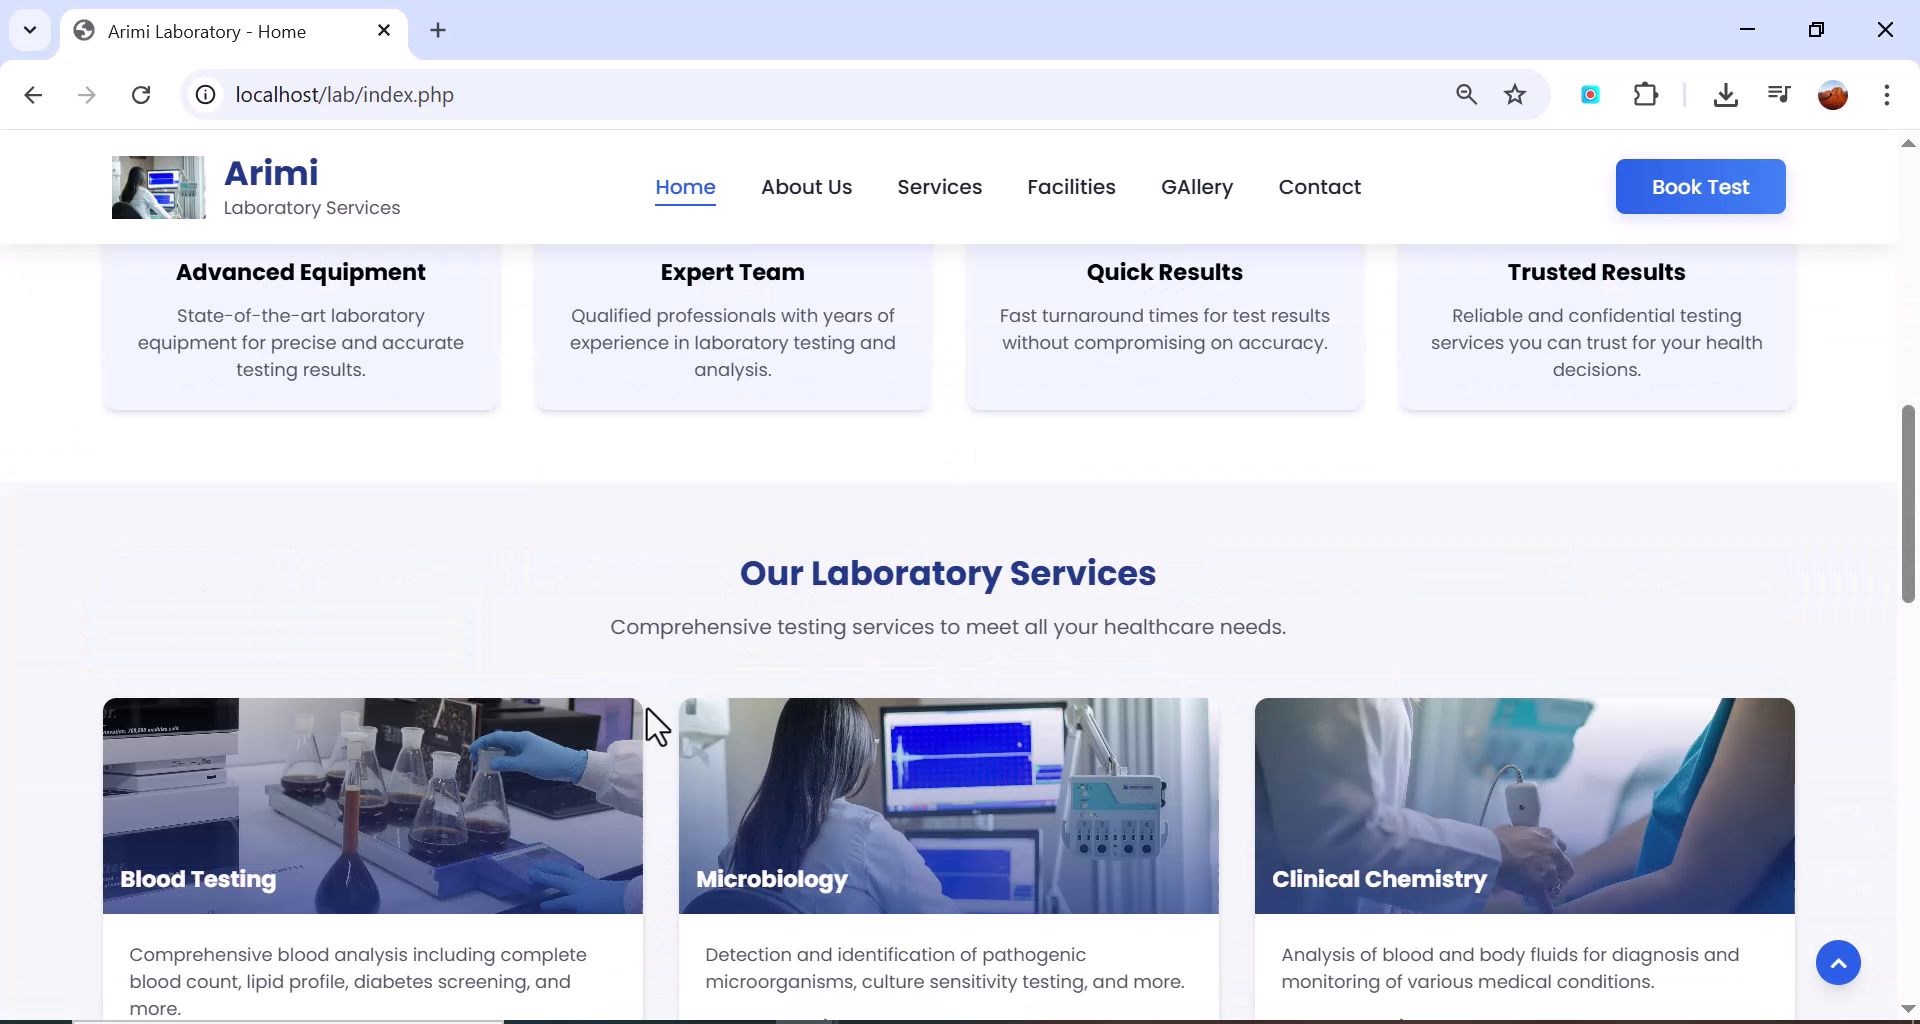The height and width of the screenshot is (1024, 1920).
Task: Open the Facilities menu link
Action: click(1071, 187)
